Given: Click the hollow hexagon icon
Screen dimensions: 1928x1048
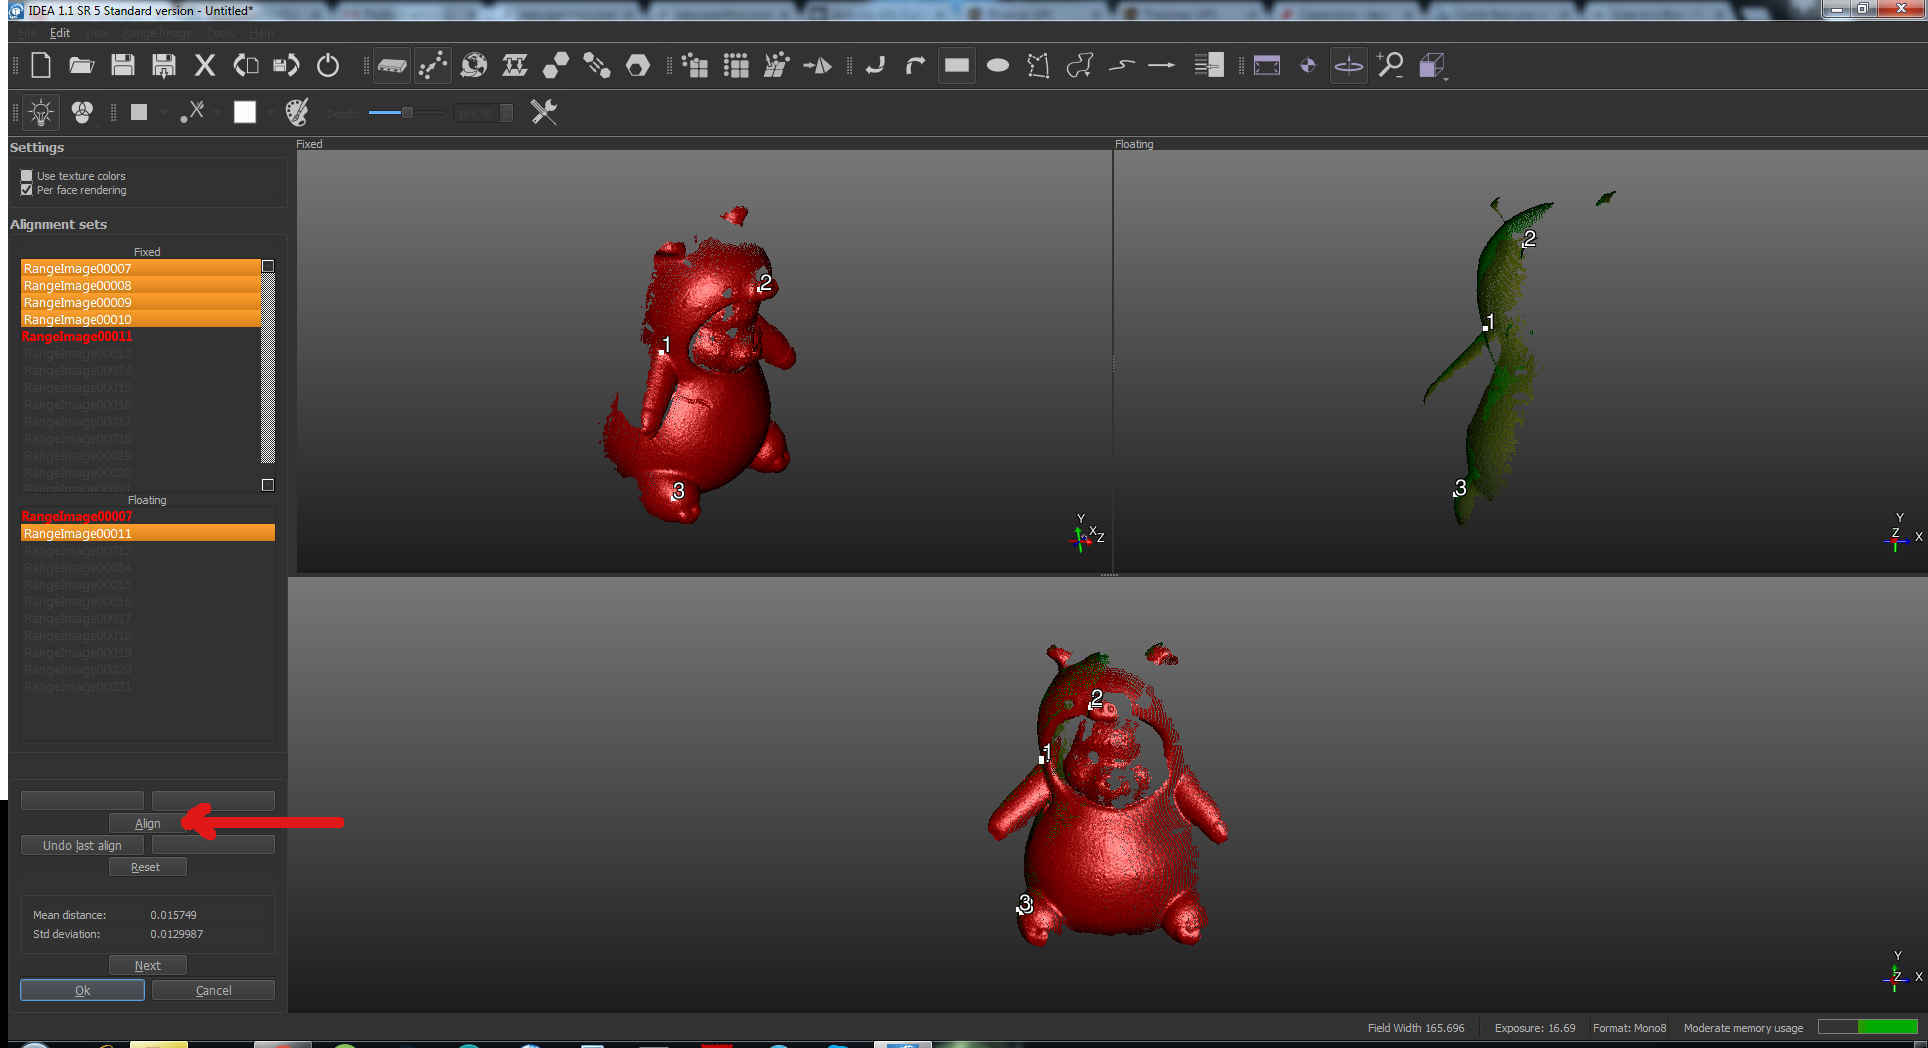Looking at the screenshot, I should [x=638, y=66].
